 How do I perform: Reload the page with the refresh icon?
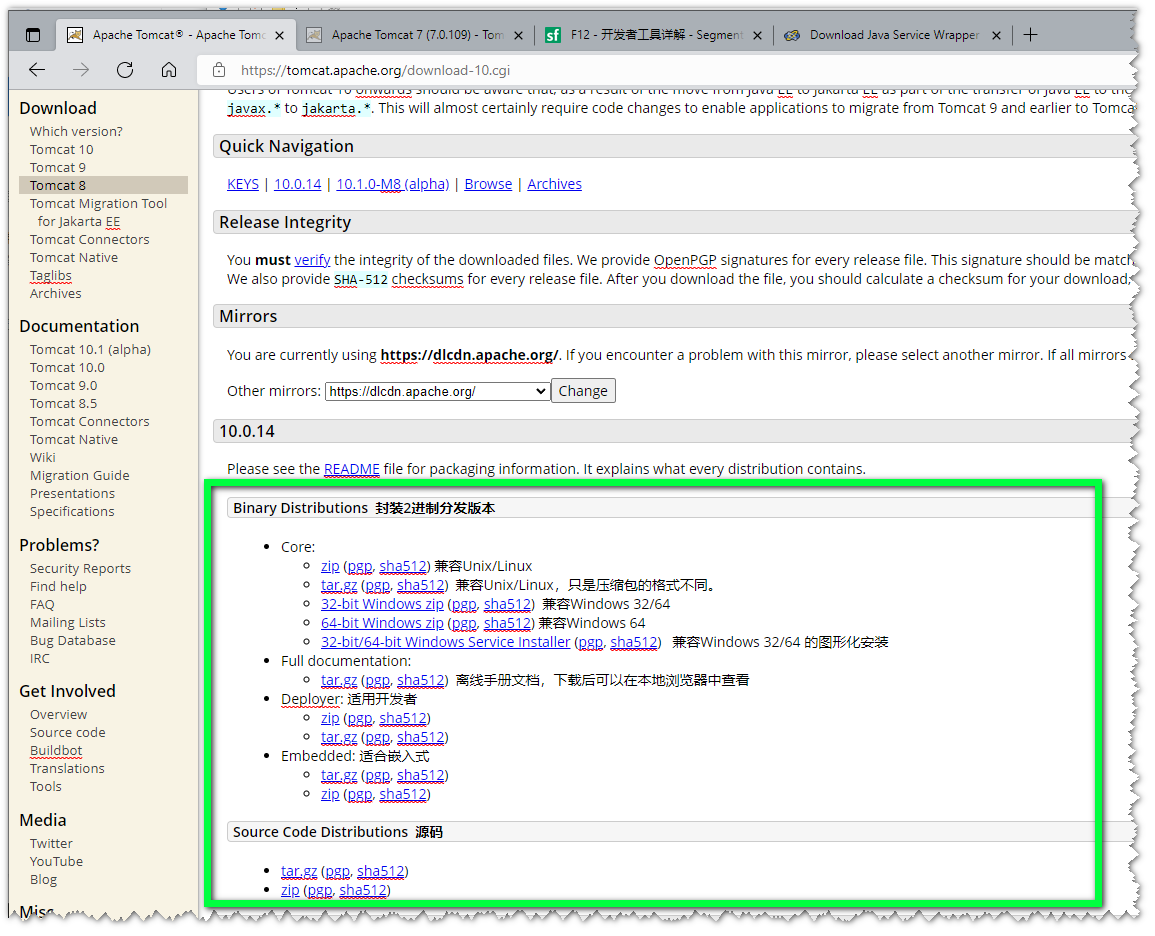[125, 70]
